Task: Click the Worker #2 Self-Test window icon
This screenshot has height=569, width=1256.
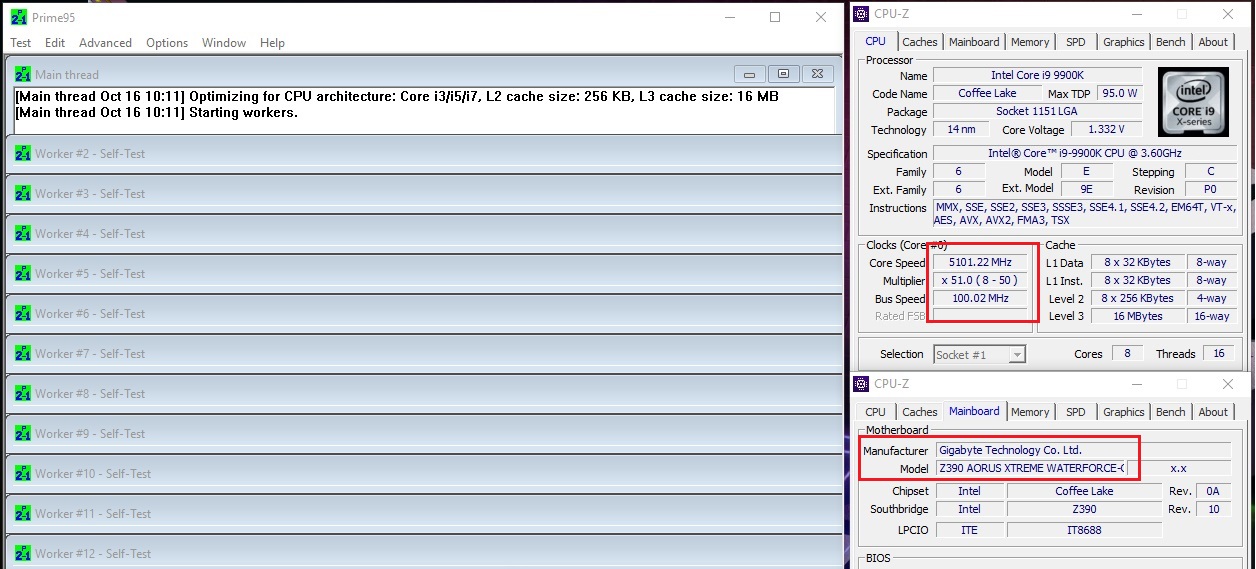Action: coord(22,154)
